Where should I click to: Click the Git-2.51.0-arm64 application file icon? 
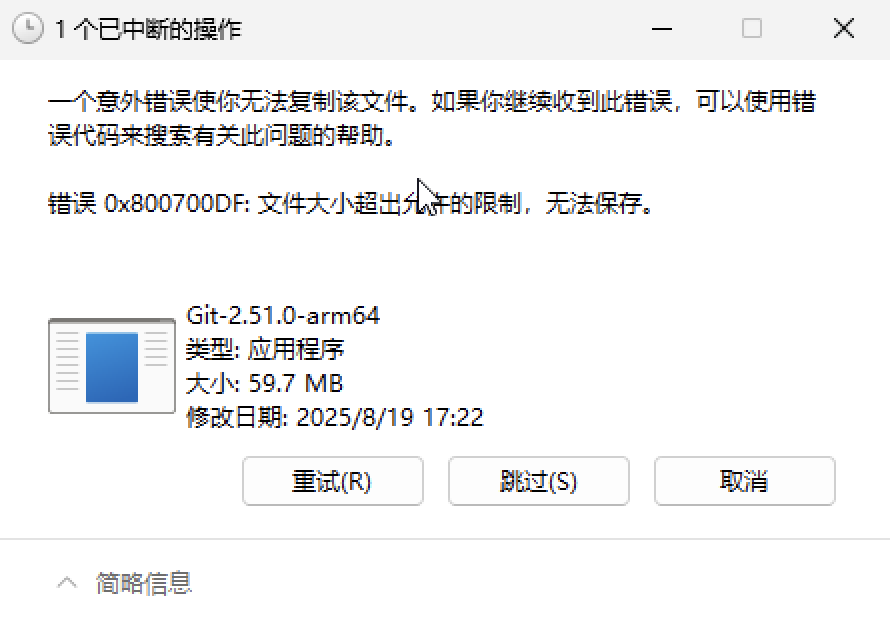[112, 366]
